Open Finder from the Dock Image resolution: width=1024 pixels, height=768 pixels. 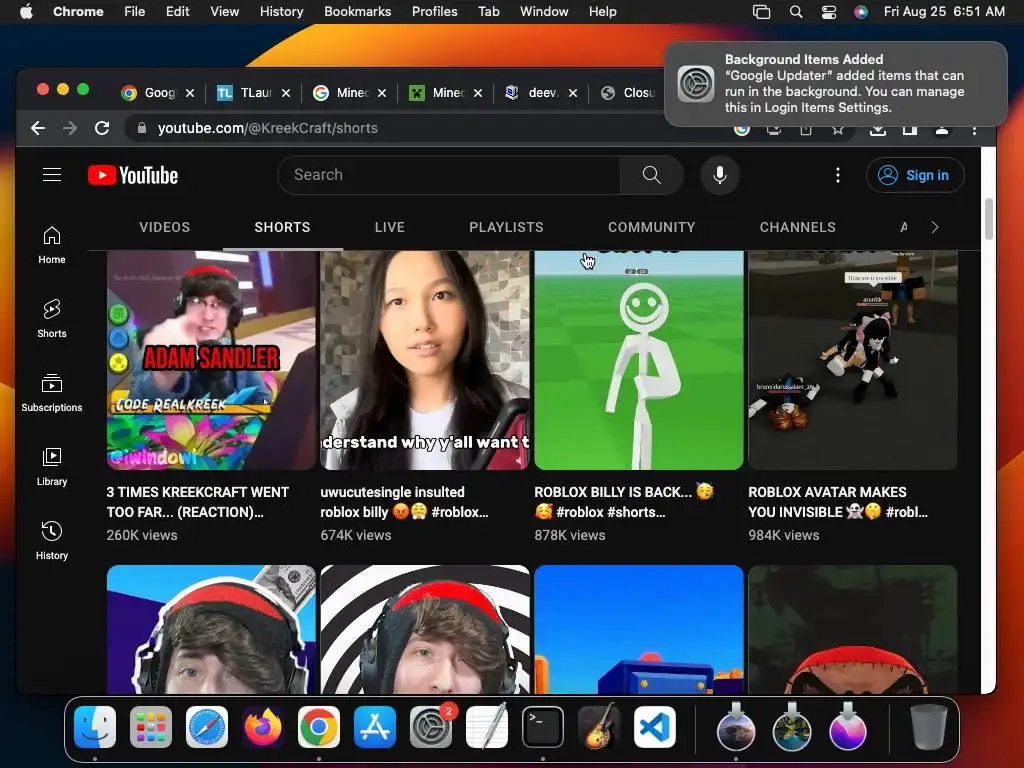click(x=95, y=727)
